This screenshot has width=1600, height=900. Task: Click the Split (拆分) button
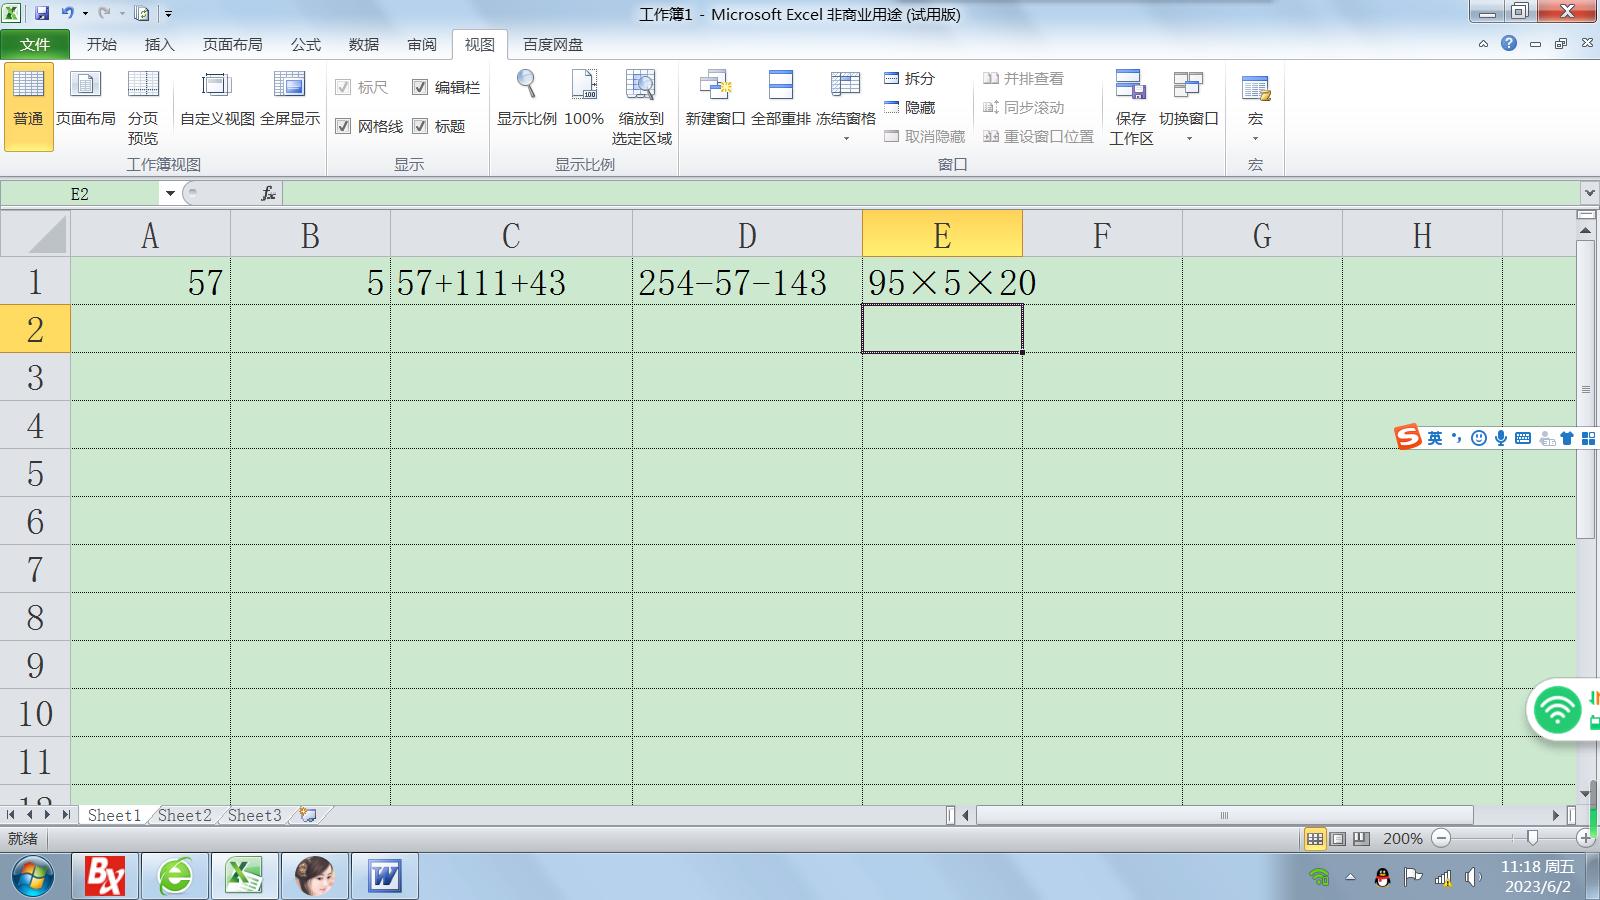coord(909,78)
